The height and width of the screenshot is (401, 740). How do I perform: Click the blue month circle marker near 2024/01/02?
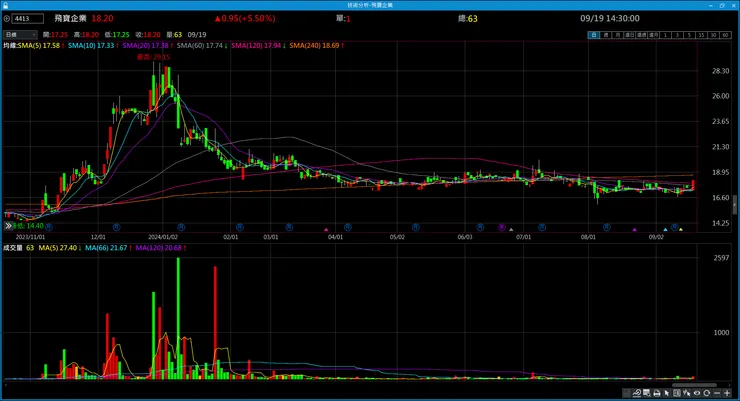[181, 227]
